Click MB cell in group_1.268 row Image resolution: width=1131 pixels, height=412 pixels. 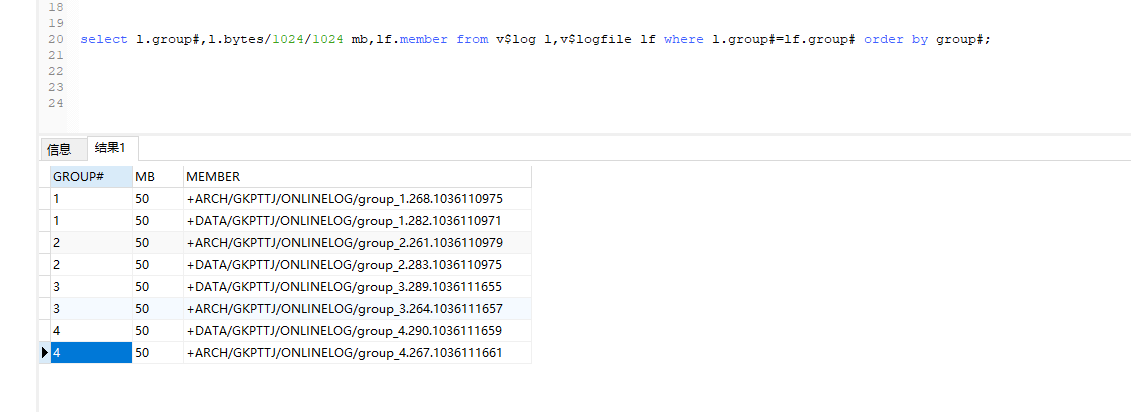(x=158, y=198)
